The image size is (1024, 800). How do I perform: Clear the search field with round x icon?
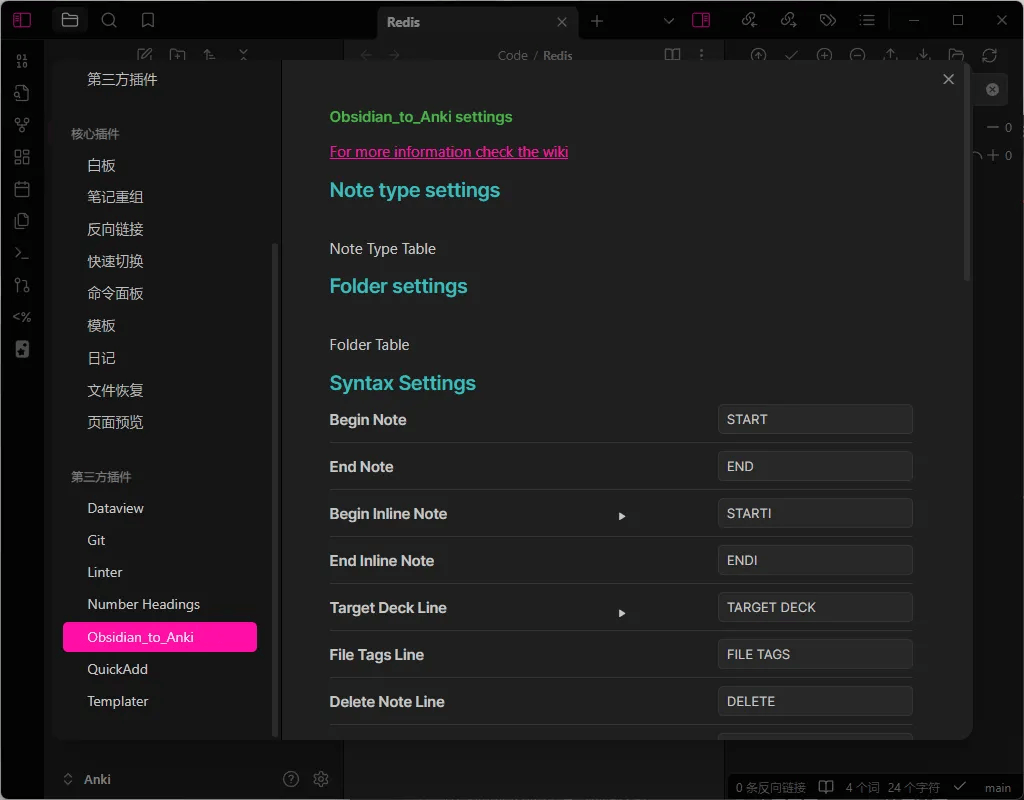[x=992, y=89]
